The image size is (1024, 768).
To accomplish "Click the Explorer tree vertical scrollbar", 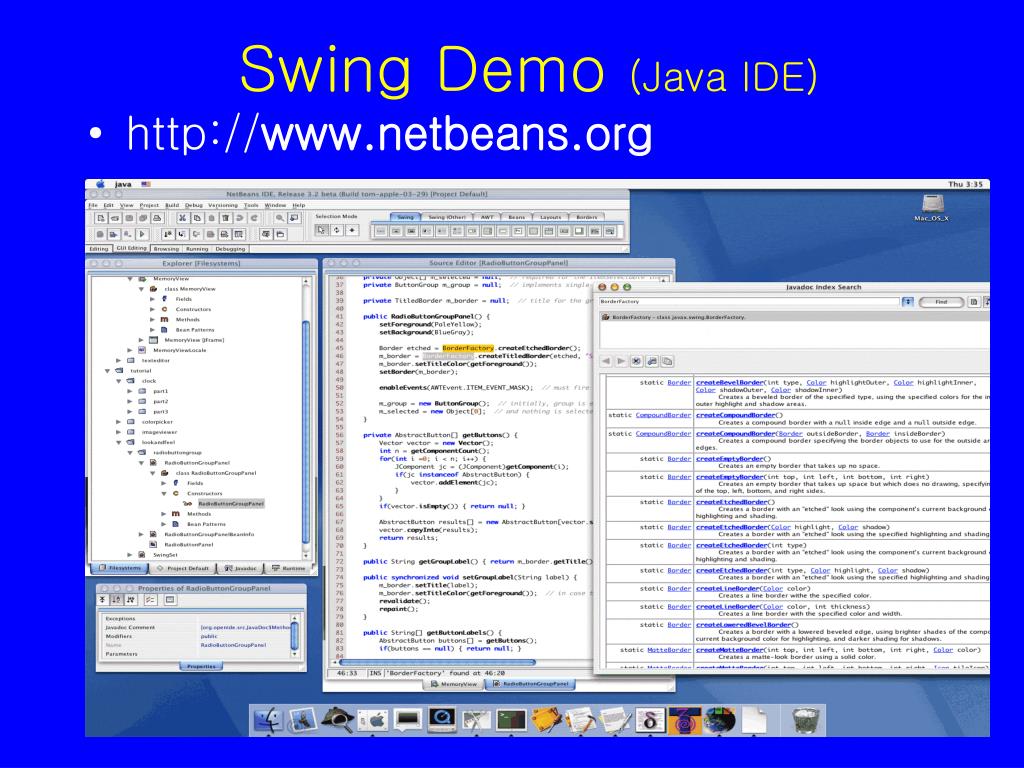I will [306, 418].
